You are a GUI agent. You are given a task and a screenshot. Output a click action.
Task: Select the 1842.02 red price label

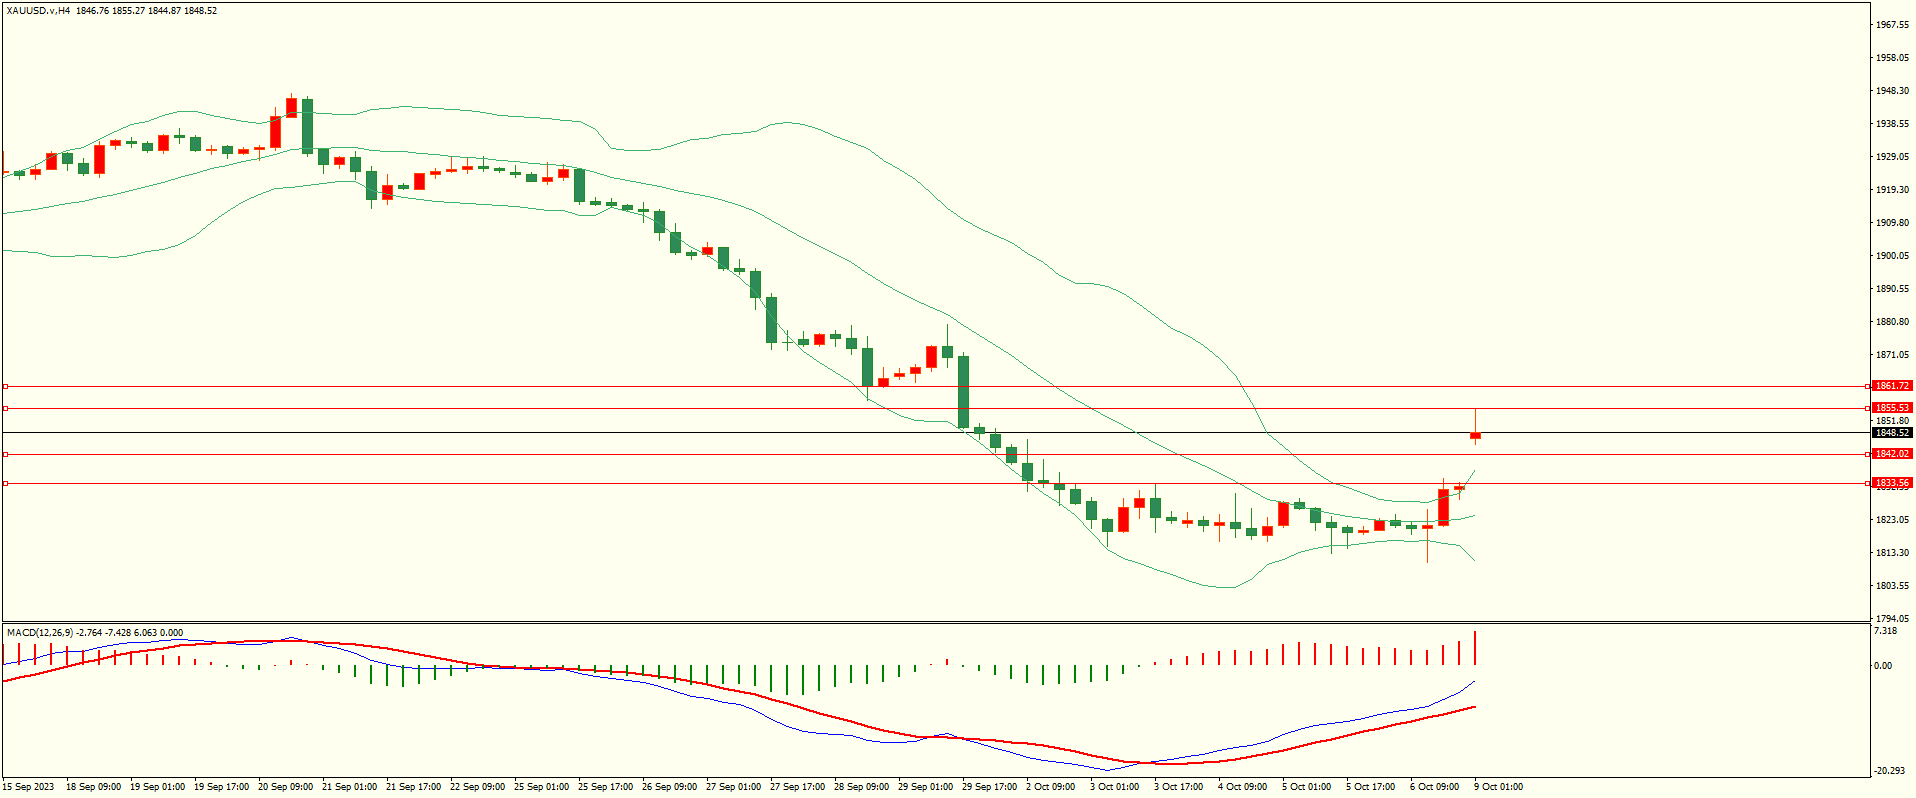point(1892,454)
